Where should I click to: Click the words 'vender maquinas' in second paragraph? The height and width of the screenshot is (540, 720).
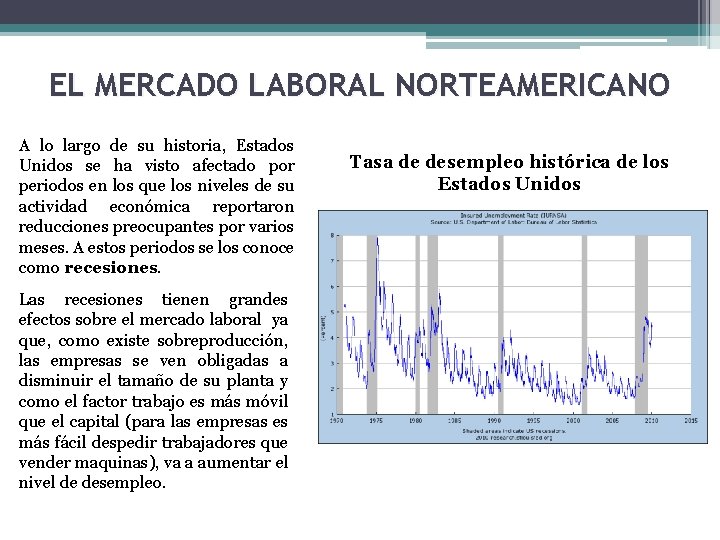click(x=84, y=462)
